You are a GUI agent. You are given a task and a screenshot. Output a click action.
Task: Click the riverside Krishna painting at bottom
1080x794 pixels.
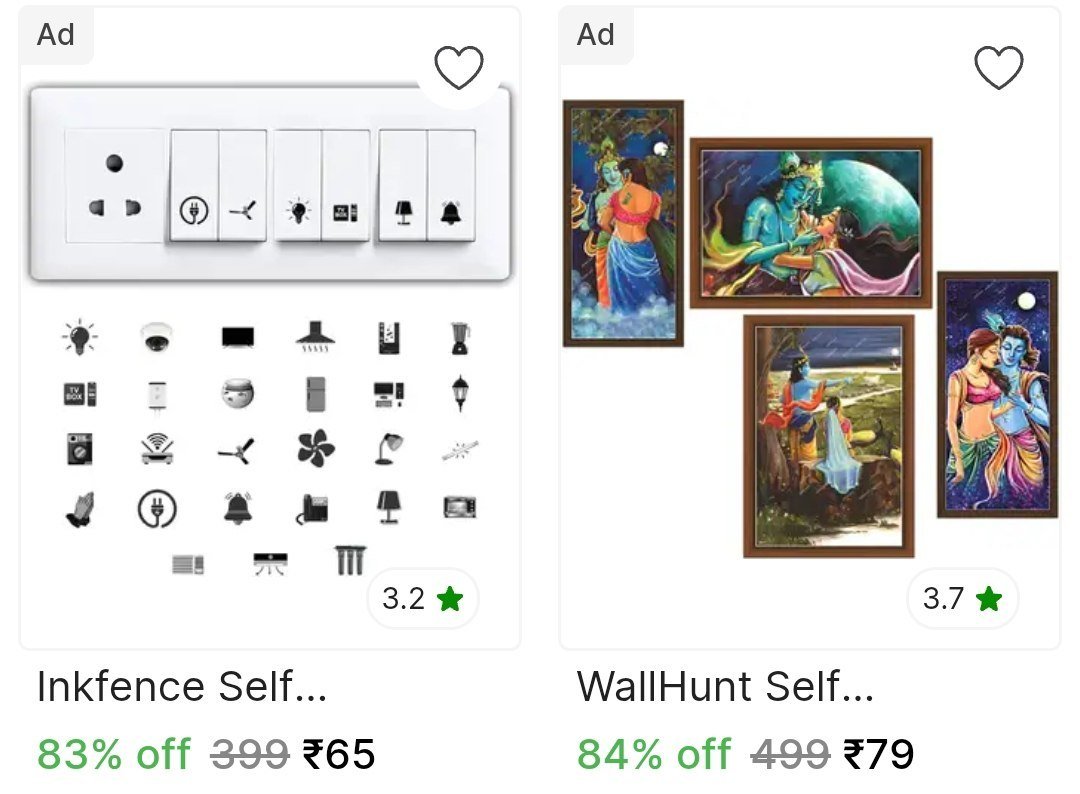(829, 436)
